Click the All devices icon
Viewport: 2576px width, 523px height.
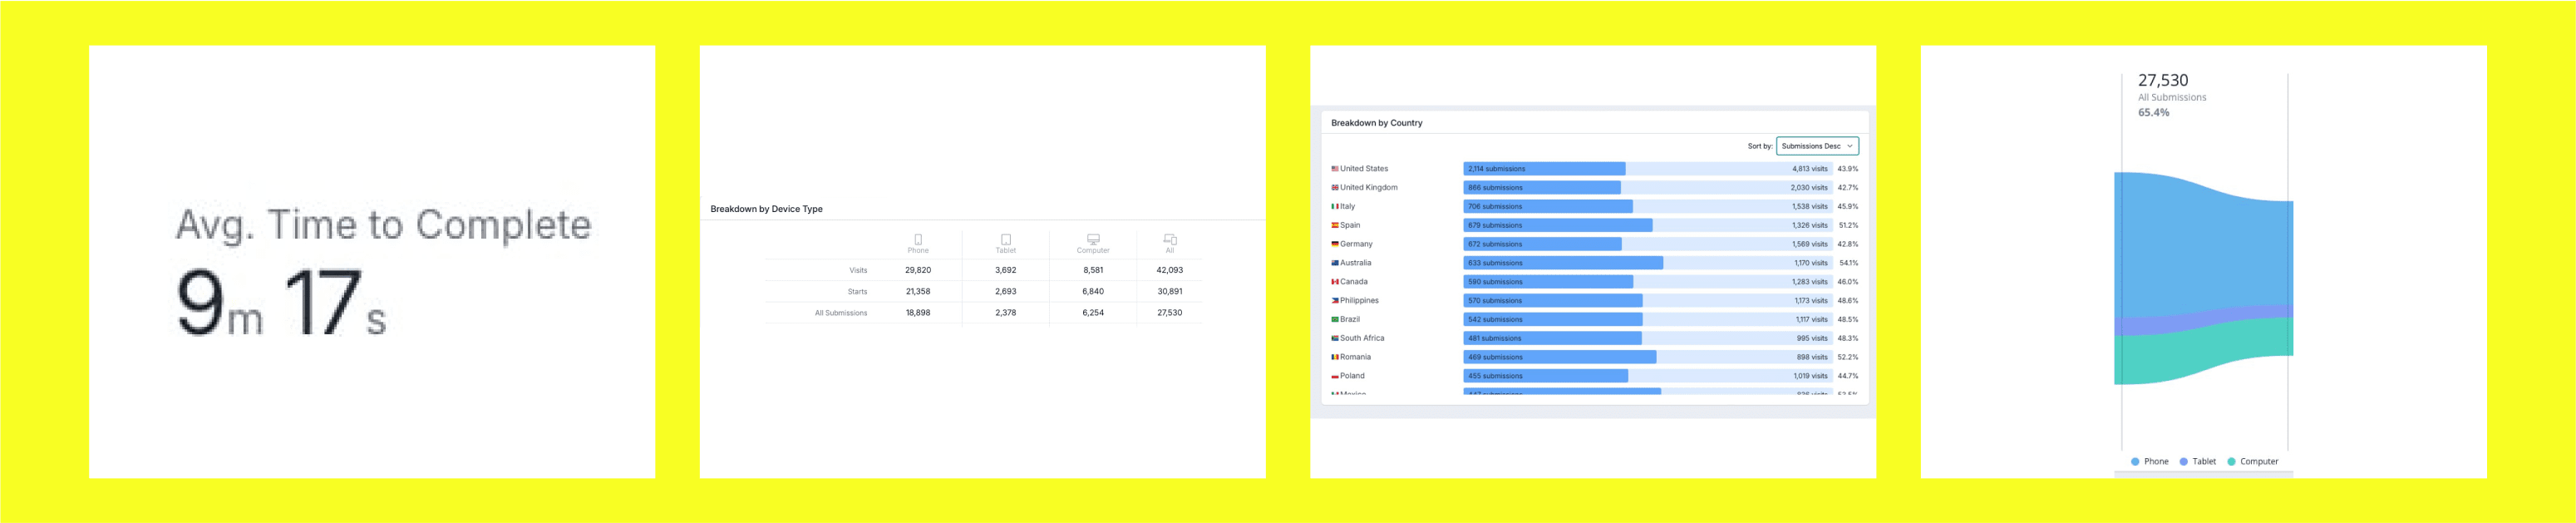[1169, 239]
